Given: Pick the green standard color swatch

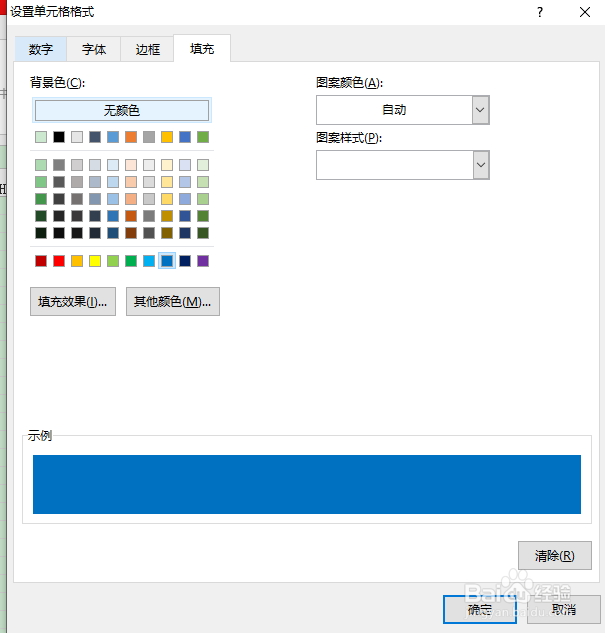Looking at the screenshot, I should [x=131, y=261].
